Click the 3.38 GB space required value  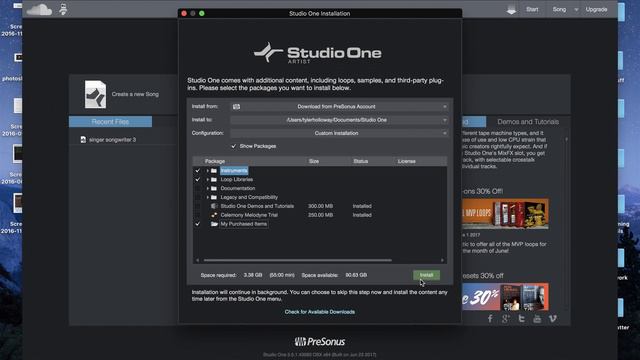tap(253, 275)
